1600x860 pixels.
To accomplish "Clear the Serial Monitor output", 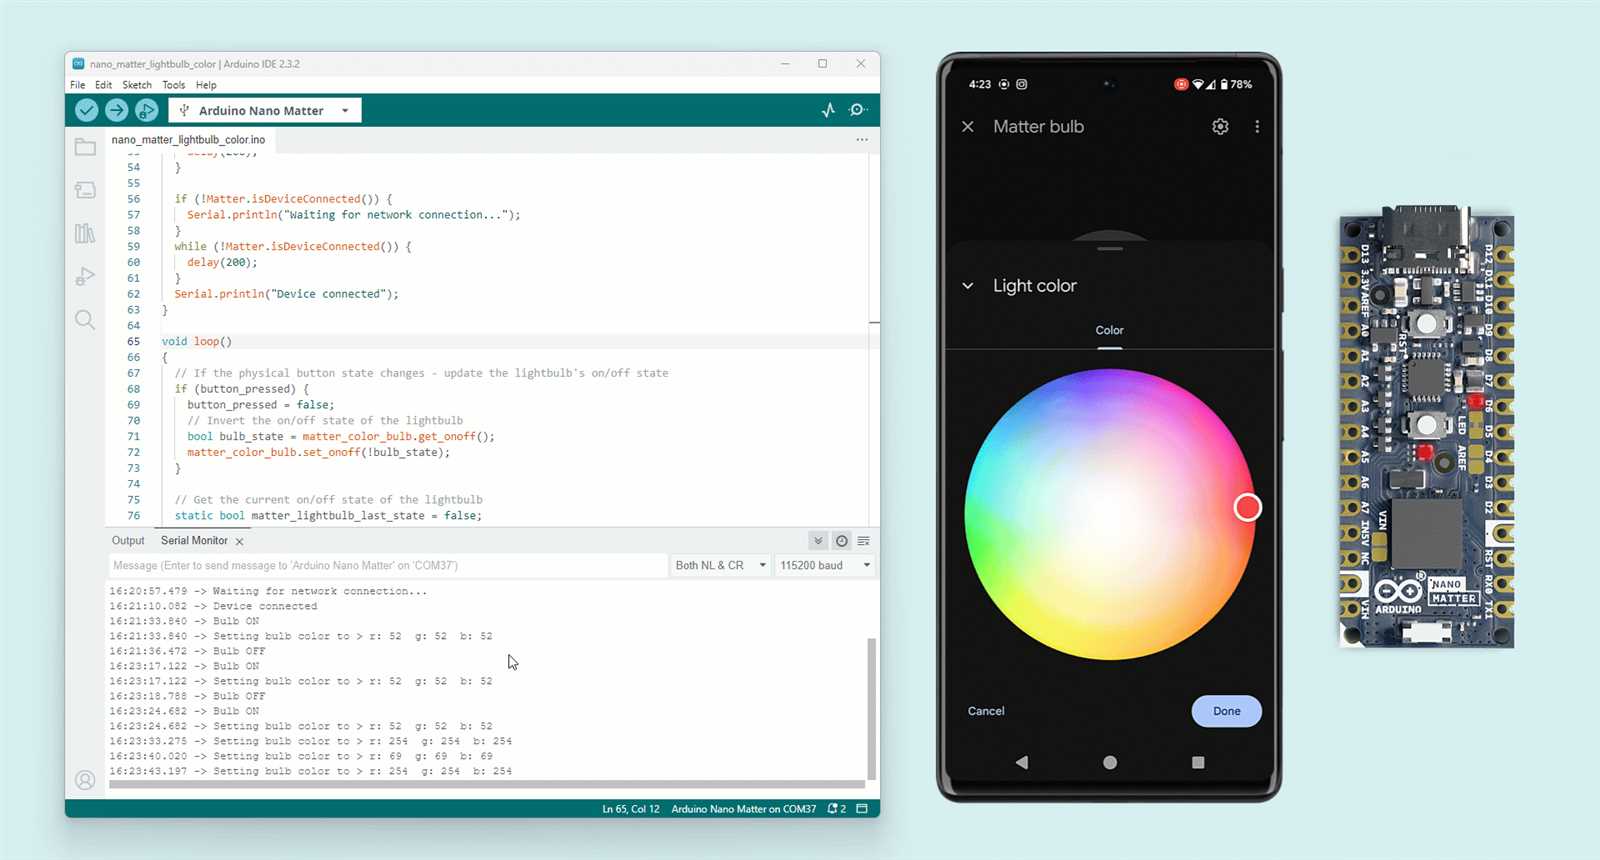I will [x=864, y=541].
